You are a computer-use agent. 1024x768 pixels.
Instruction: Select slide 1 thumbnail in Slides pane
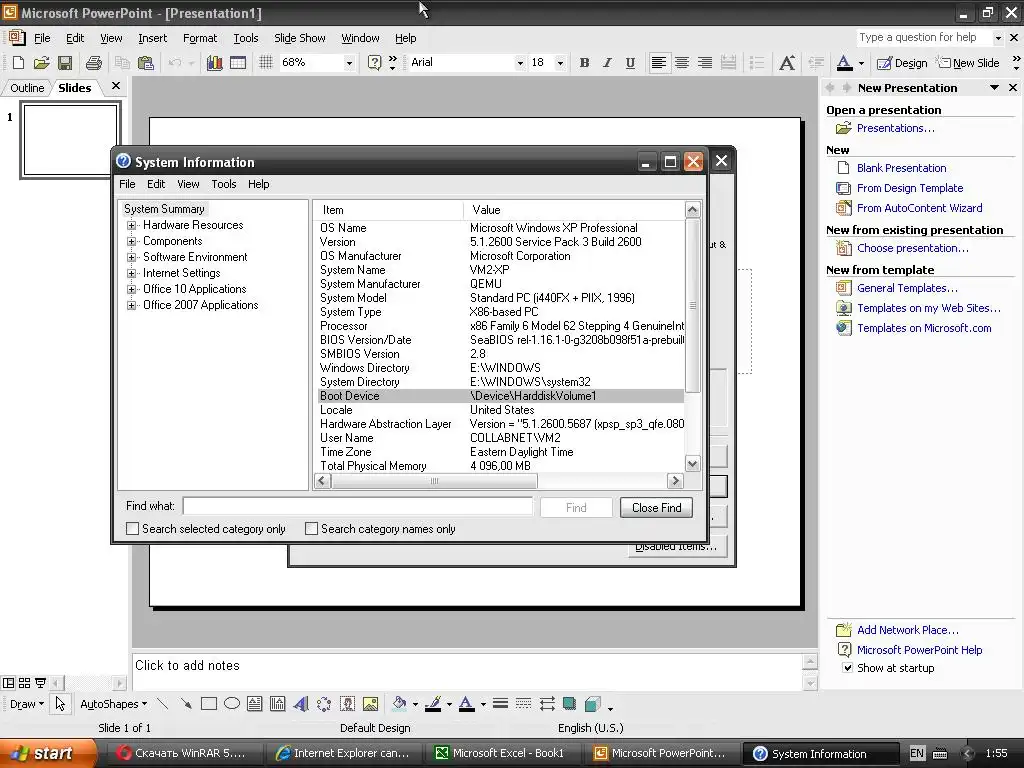coord(70,140)
